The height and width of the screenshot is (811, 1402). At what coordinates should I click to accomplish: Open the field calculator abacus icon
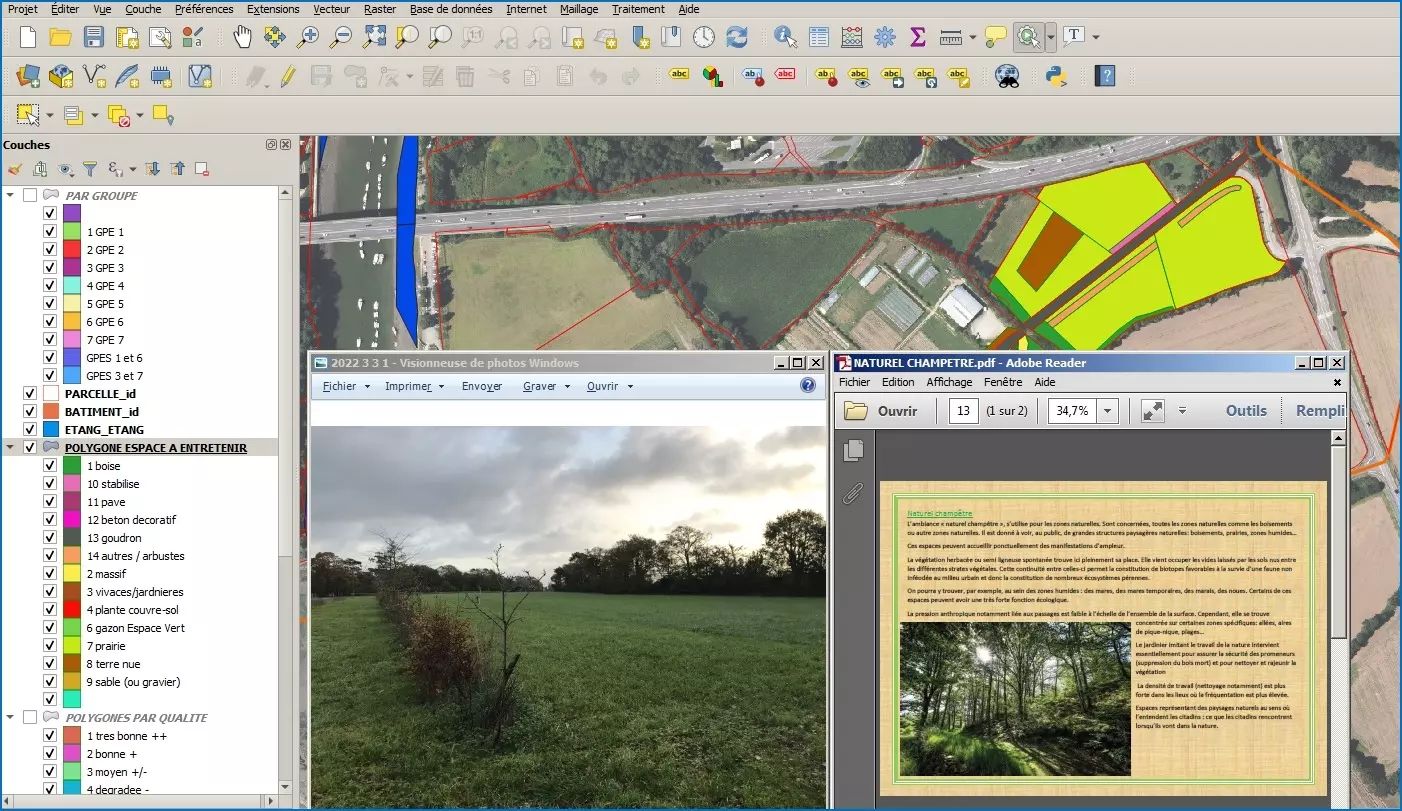click(x=852, y=37)
